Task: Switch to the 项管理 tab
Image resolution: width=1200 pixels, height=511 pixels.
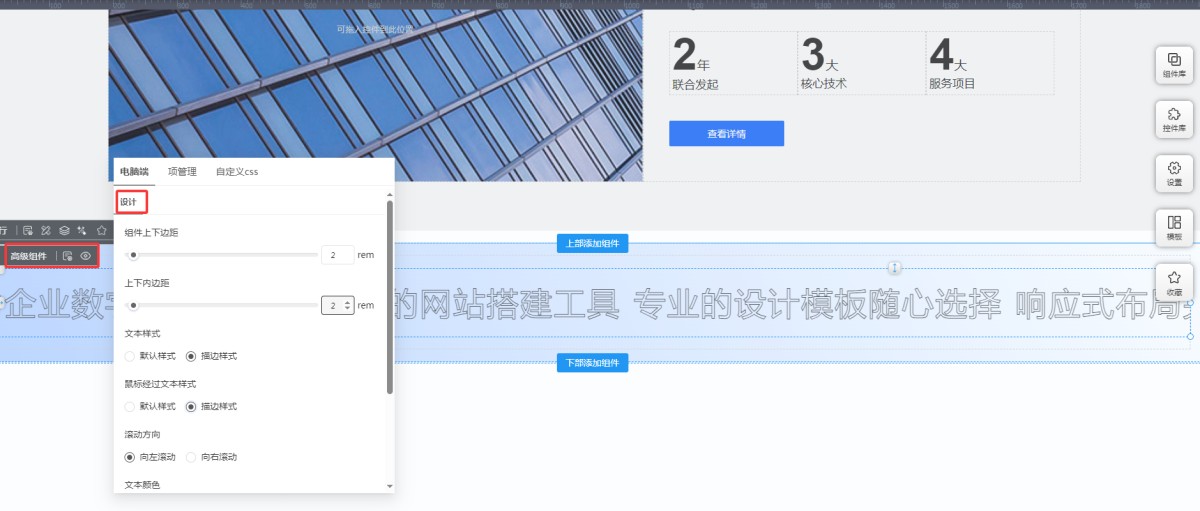Action: (182, 172)
